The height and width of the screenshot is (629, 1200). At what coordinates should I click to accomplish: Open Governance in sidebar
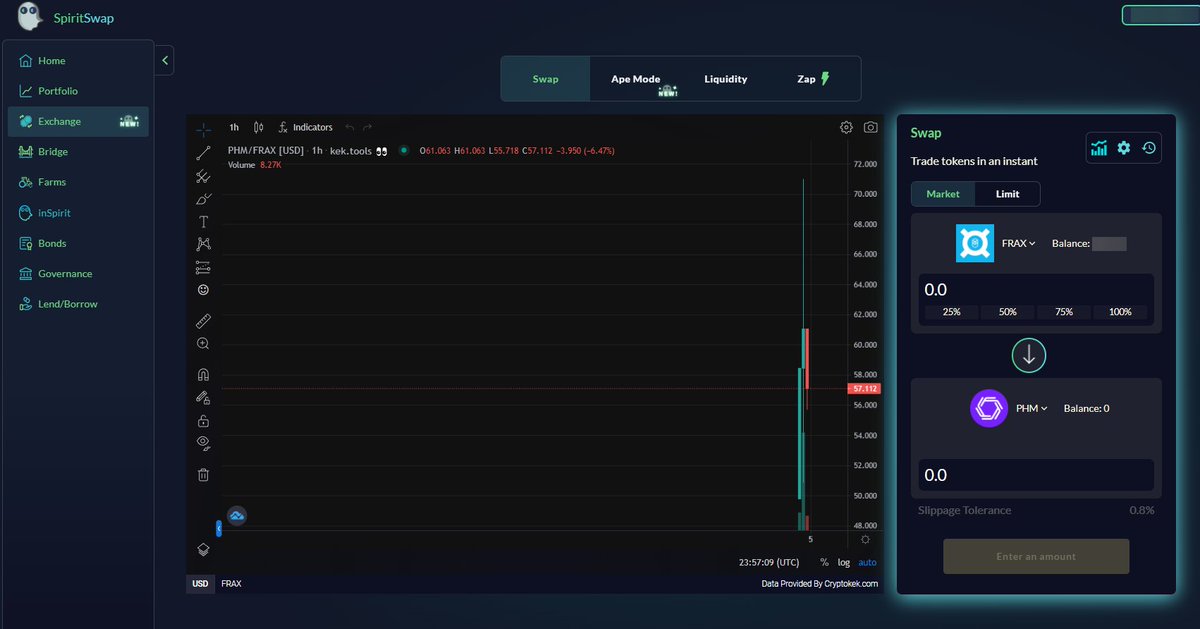coord(78,274)
